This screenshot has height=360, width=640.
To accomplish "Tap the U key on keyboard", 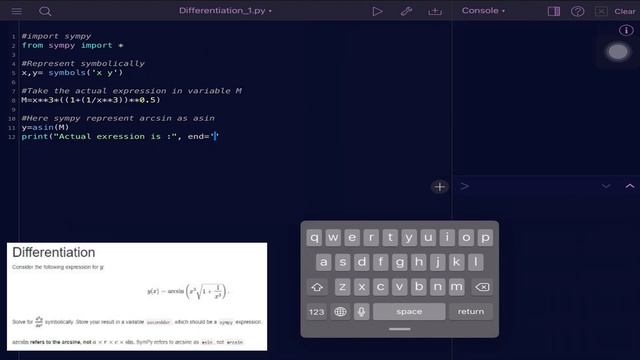I will pyautogui.click(x=428, y=238).
